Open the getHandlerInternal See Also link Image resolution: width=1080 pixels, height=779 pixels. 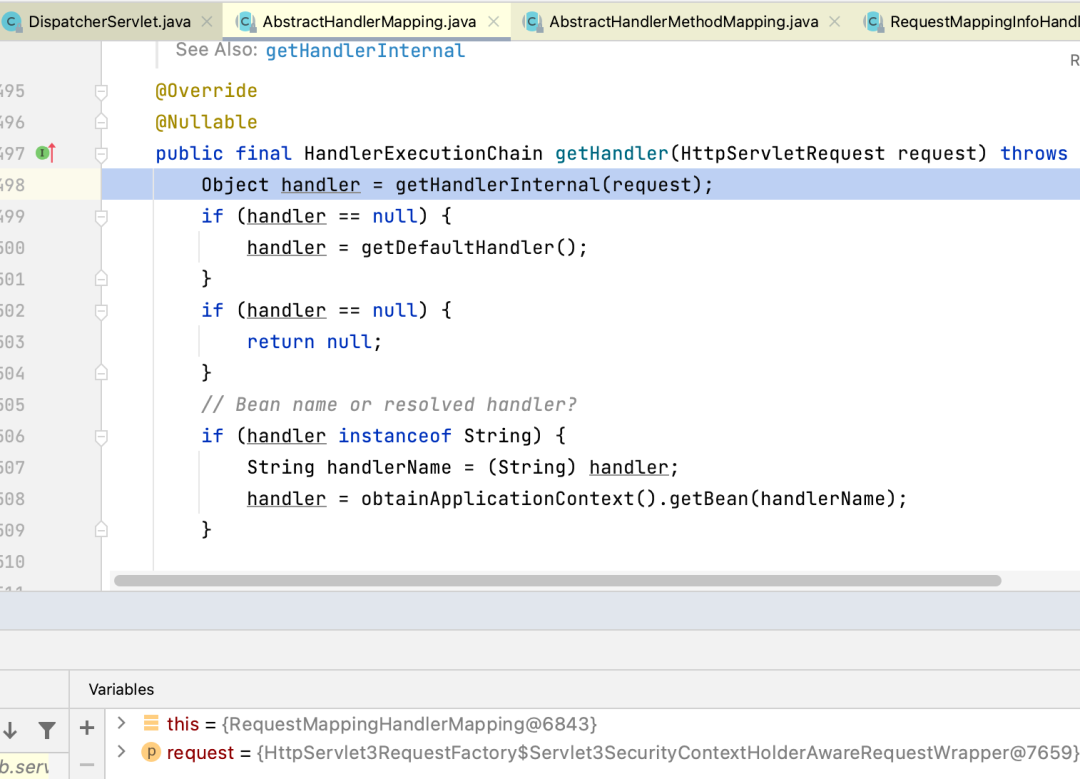click(365, 50)
